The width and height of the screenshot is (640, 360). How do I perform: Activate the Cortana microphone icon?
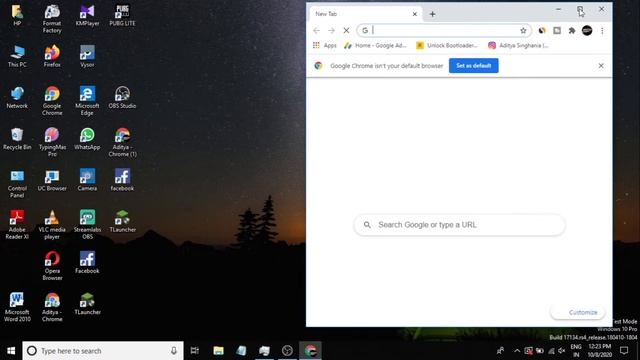[x=173, y=351]
